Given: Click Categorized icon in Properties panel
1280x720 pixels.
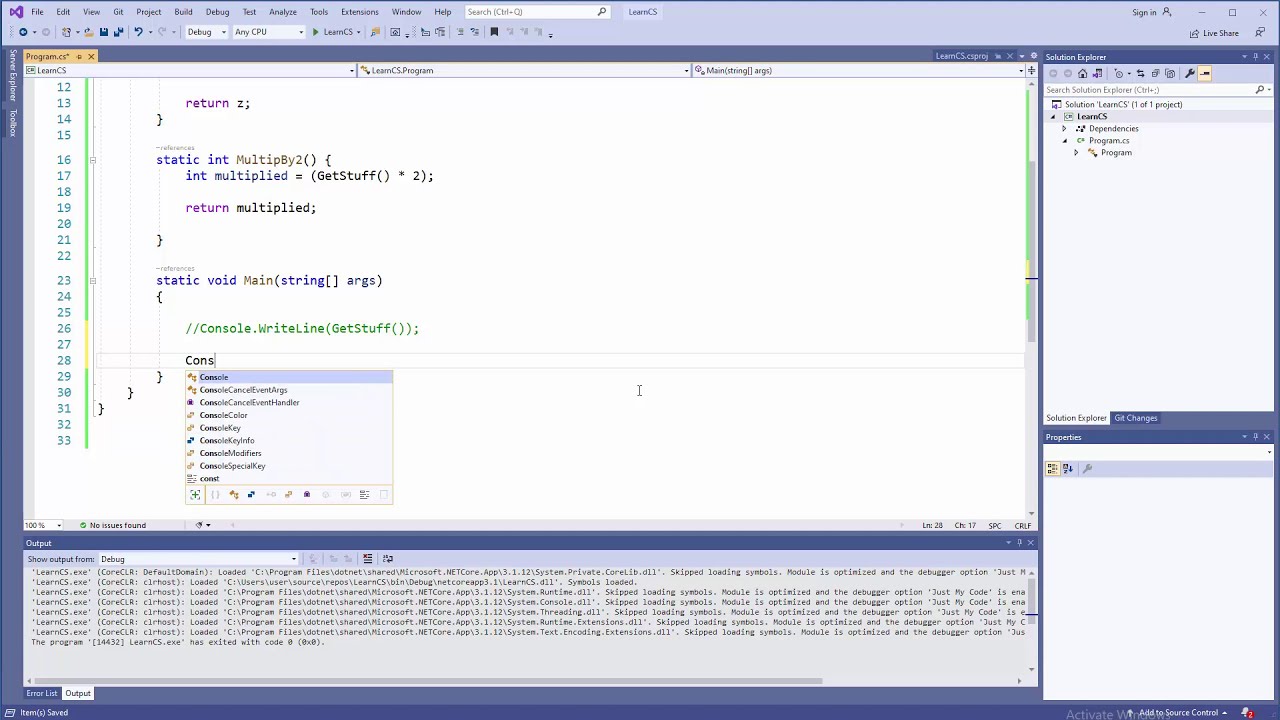Looking at the screenshot, I should [x=1053, y=468].
